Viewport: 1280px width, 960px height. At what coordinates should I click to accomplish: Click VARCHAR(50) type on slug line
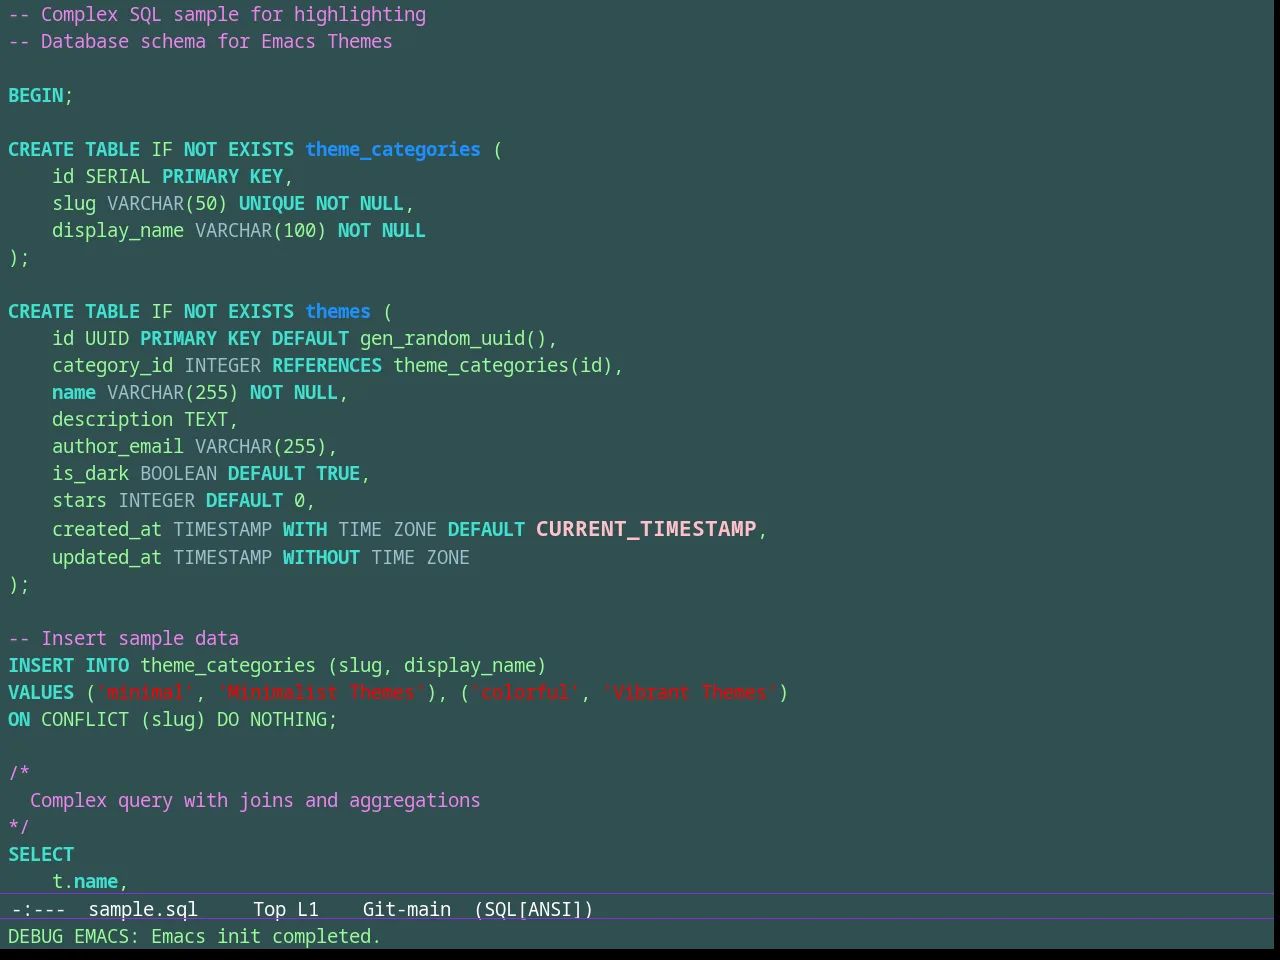pyautogui.click(x=168, y=203)
